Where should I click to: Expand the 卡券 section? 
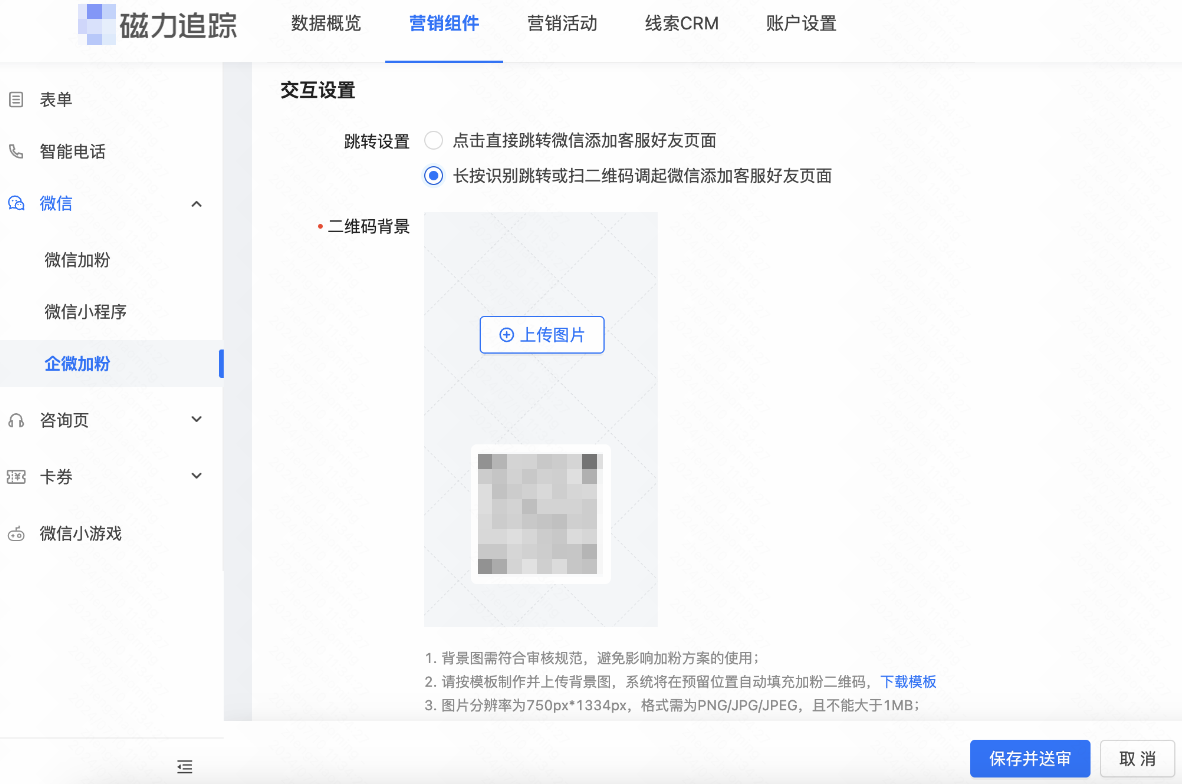coord(196,476)
